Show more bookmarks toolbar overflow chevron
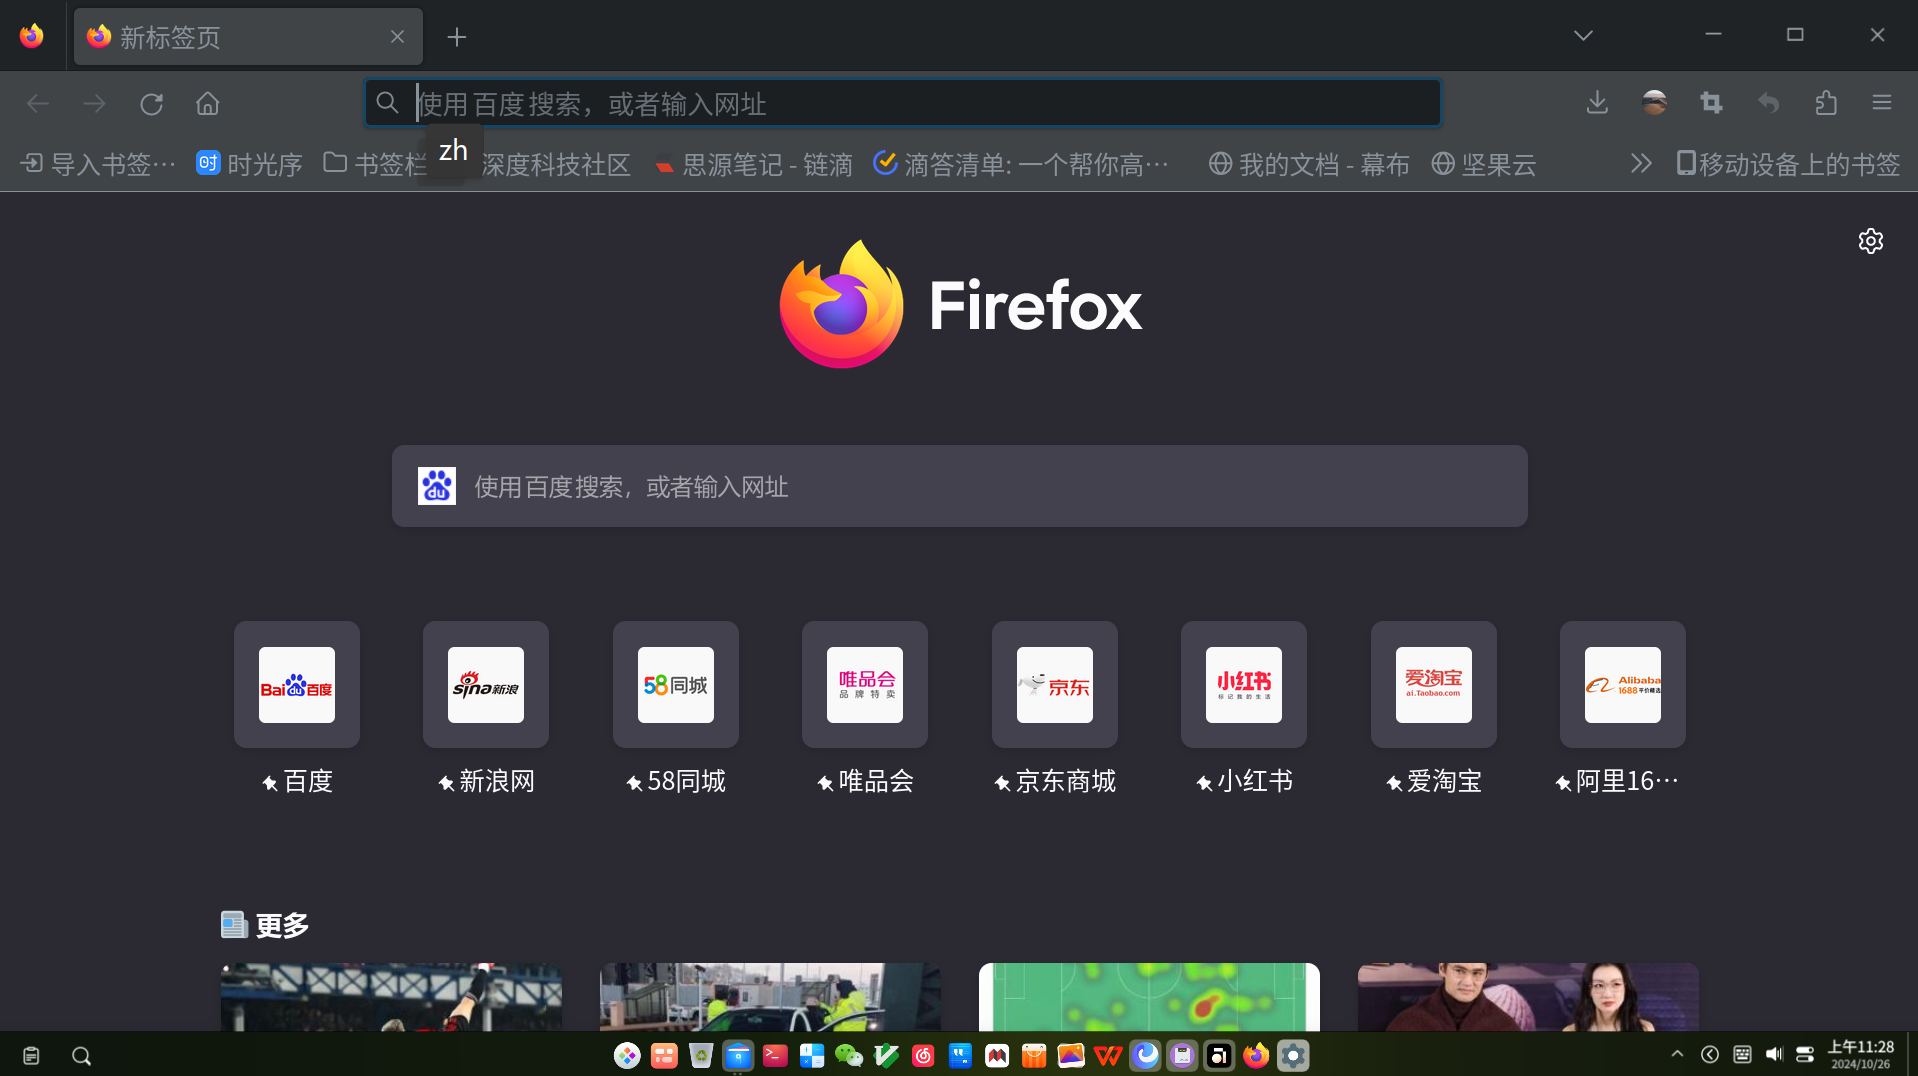Image resolution: width=1918 pixels, height=1076 pixels. click(1641, 163)
